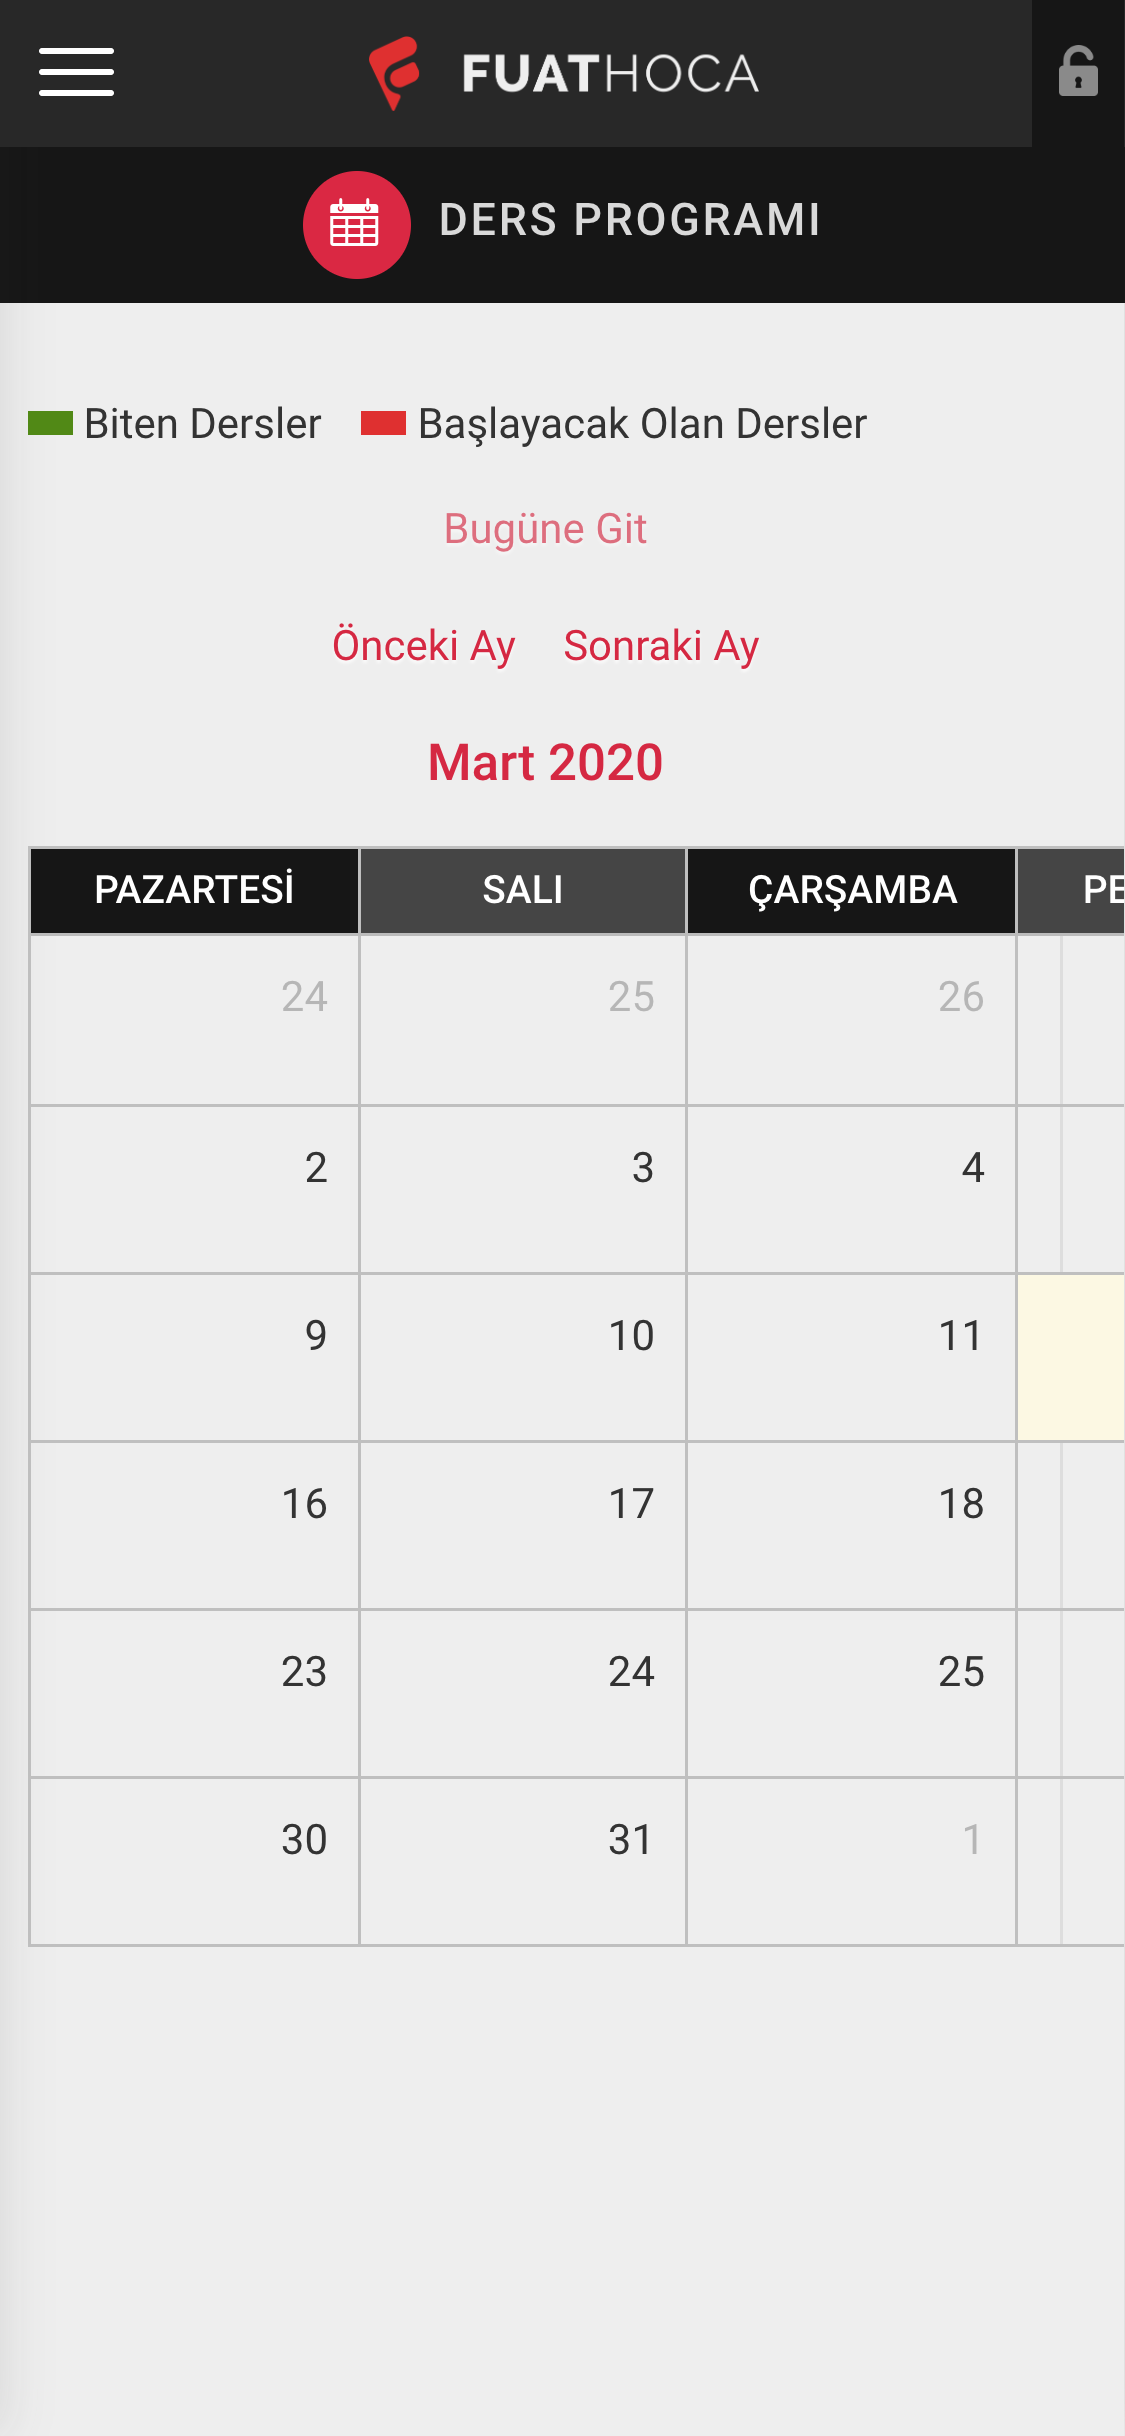Open March 31 calendar cell
This screenshot has width=1125, height=2436.
523,1861
